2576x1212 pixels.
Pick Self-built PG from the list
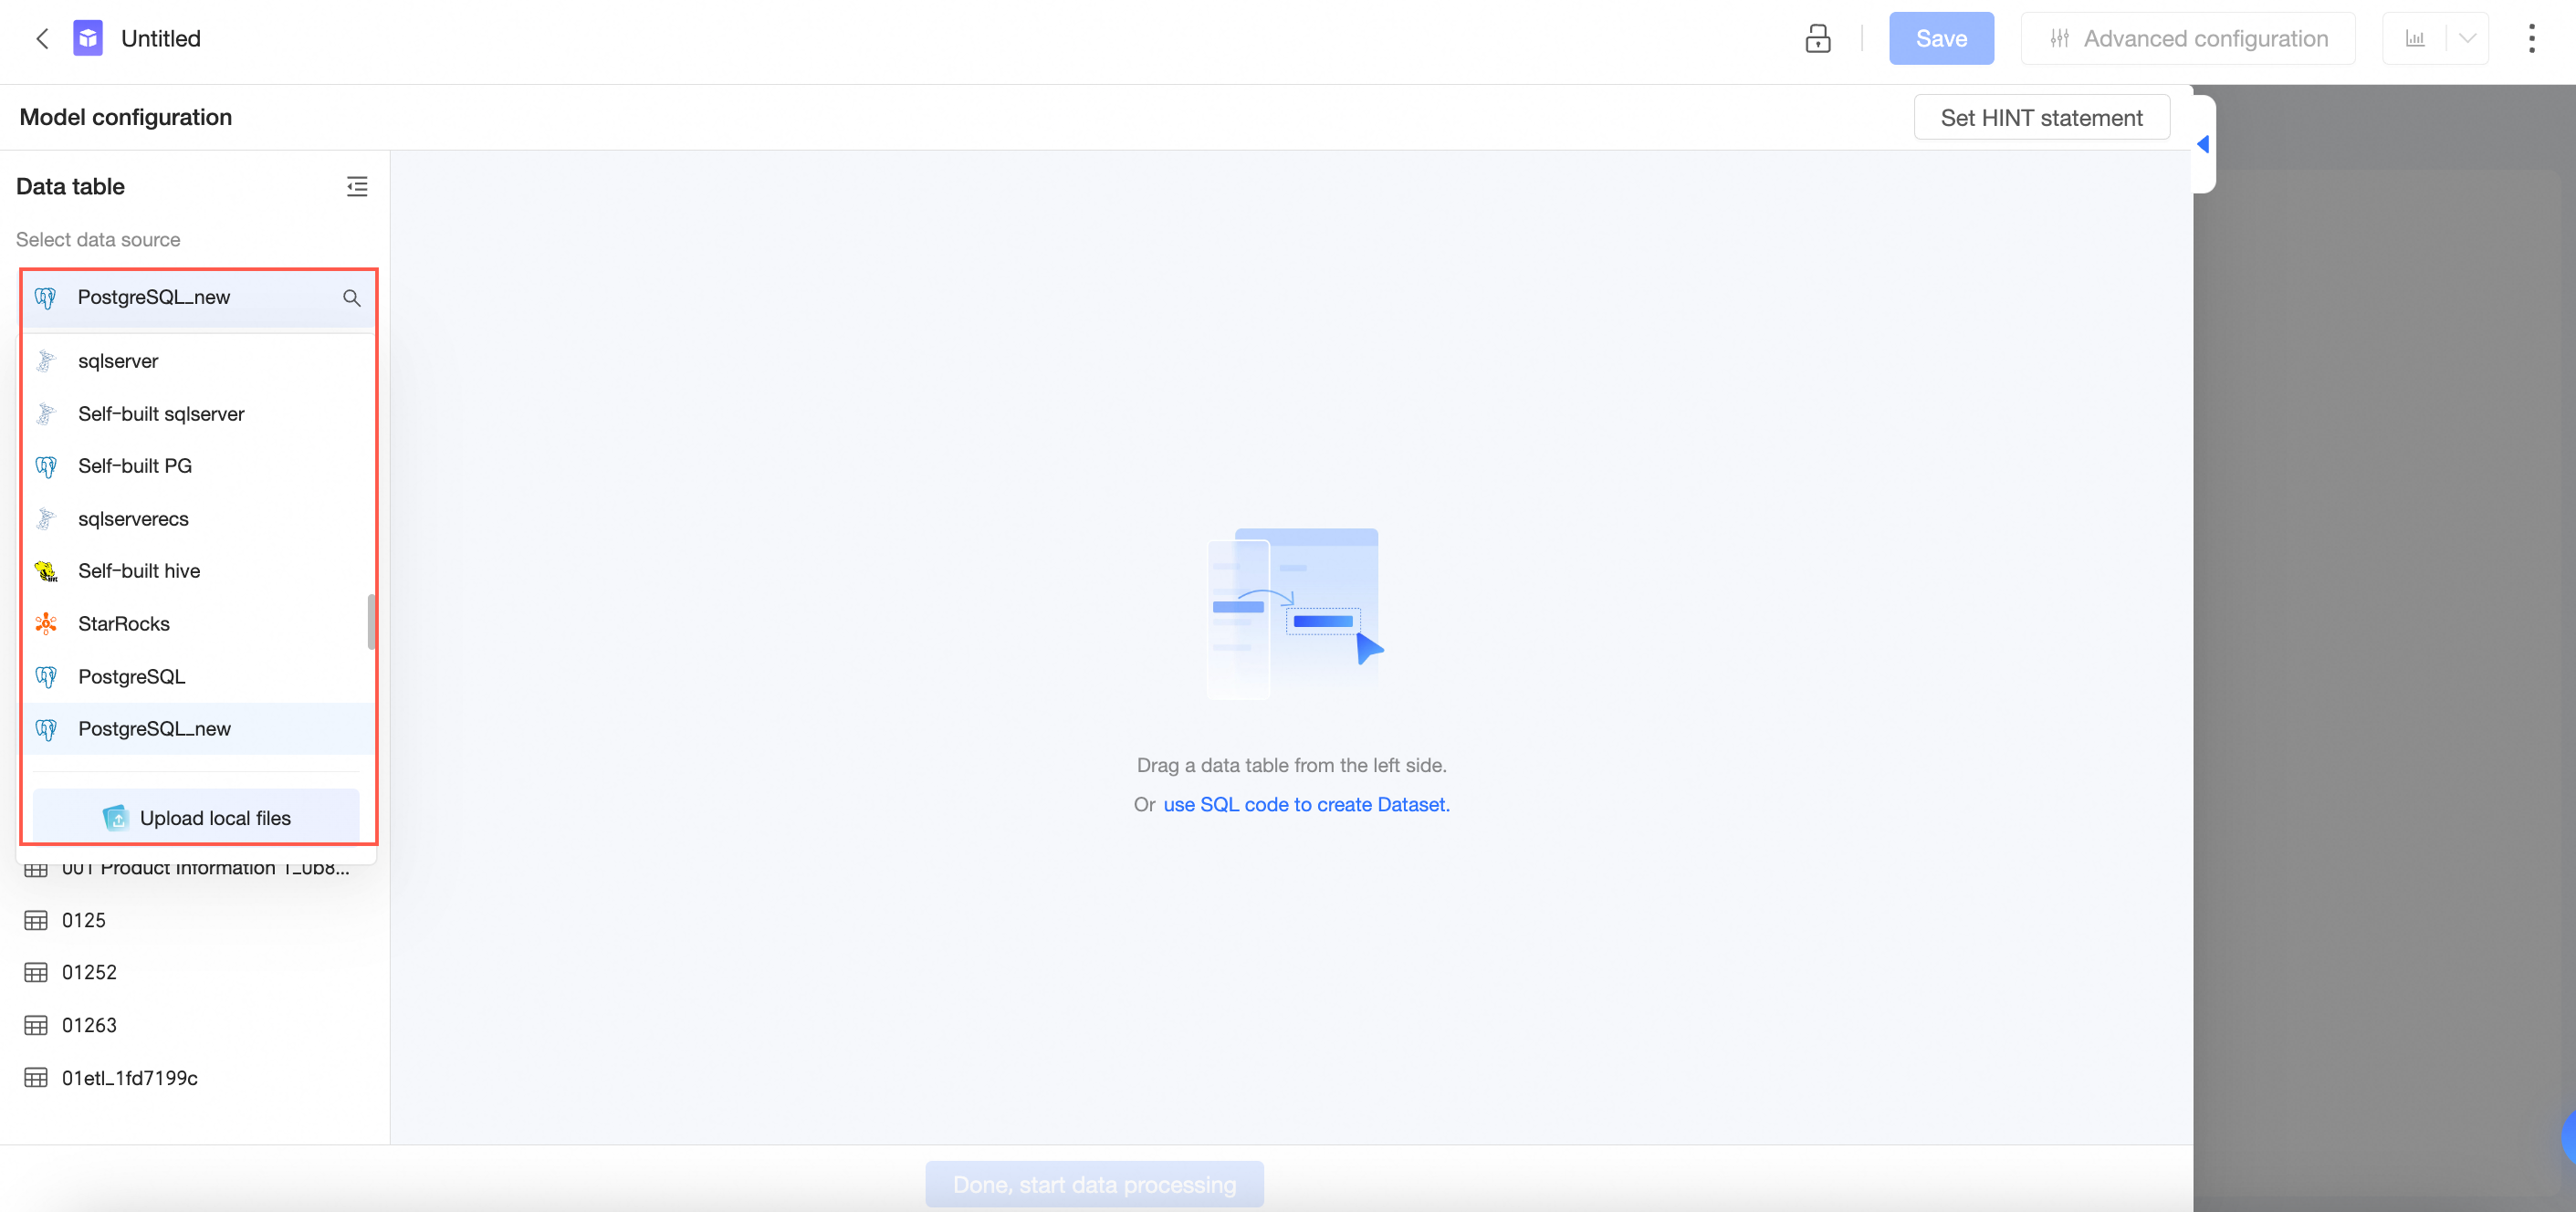click(x=135, y=466)
